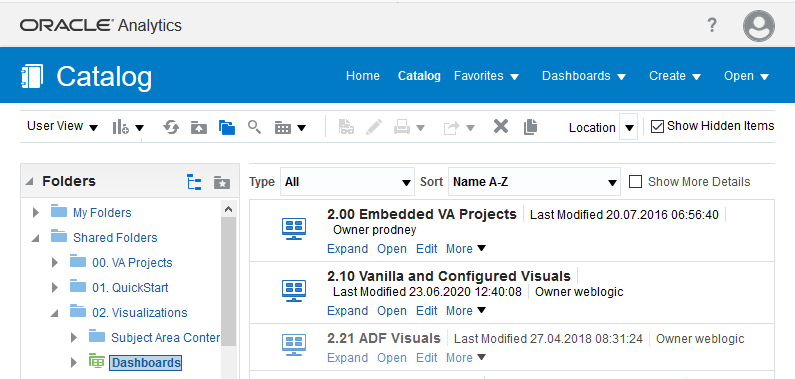
Task: Click the 2.10 Vanilla and Configured Visuals title
Action: click(449, 276)
